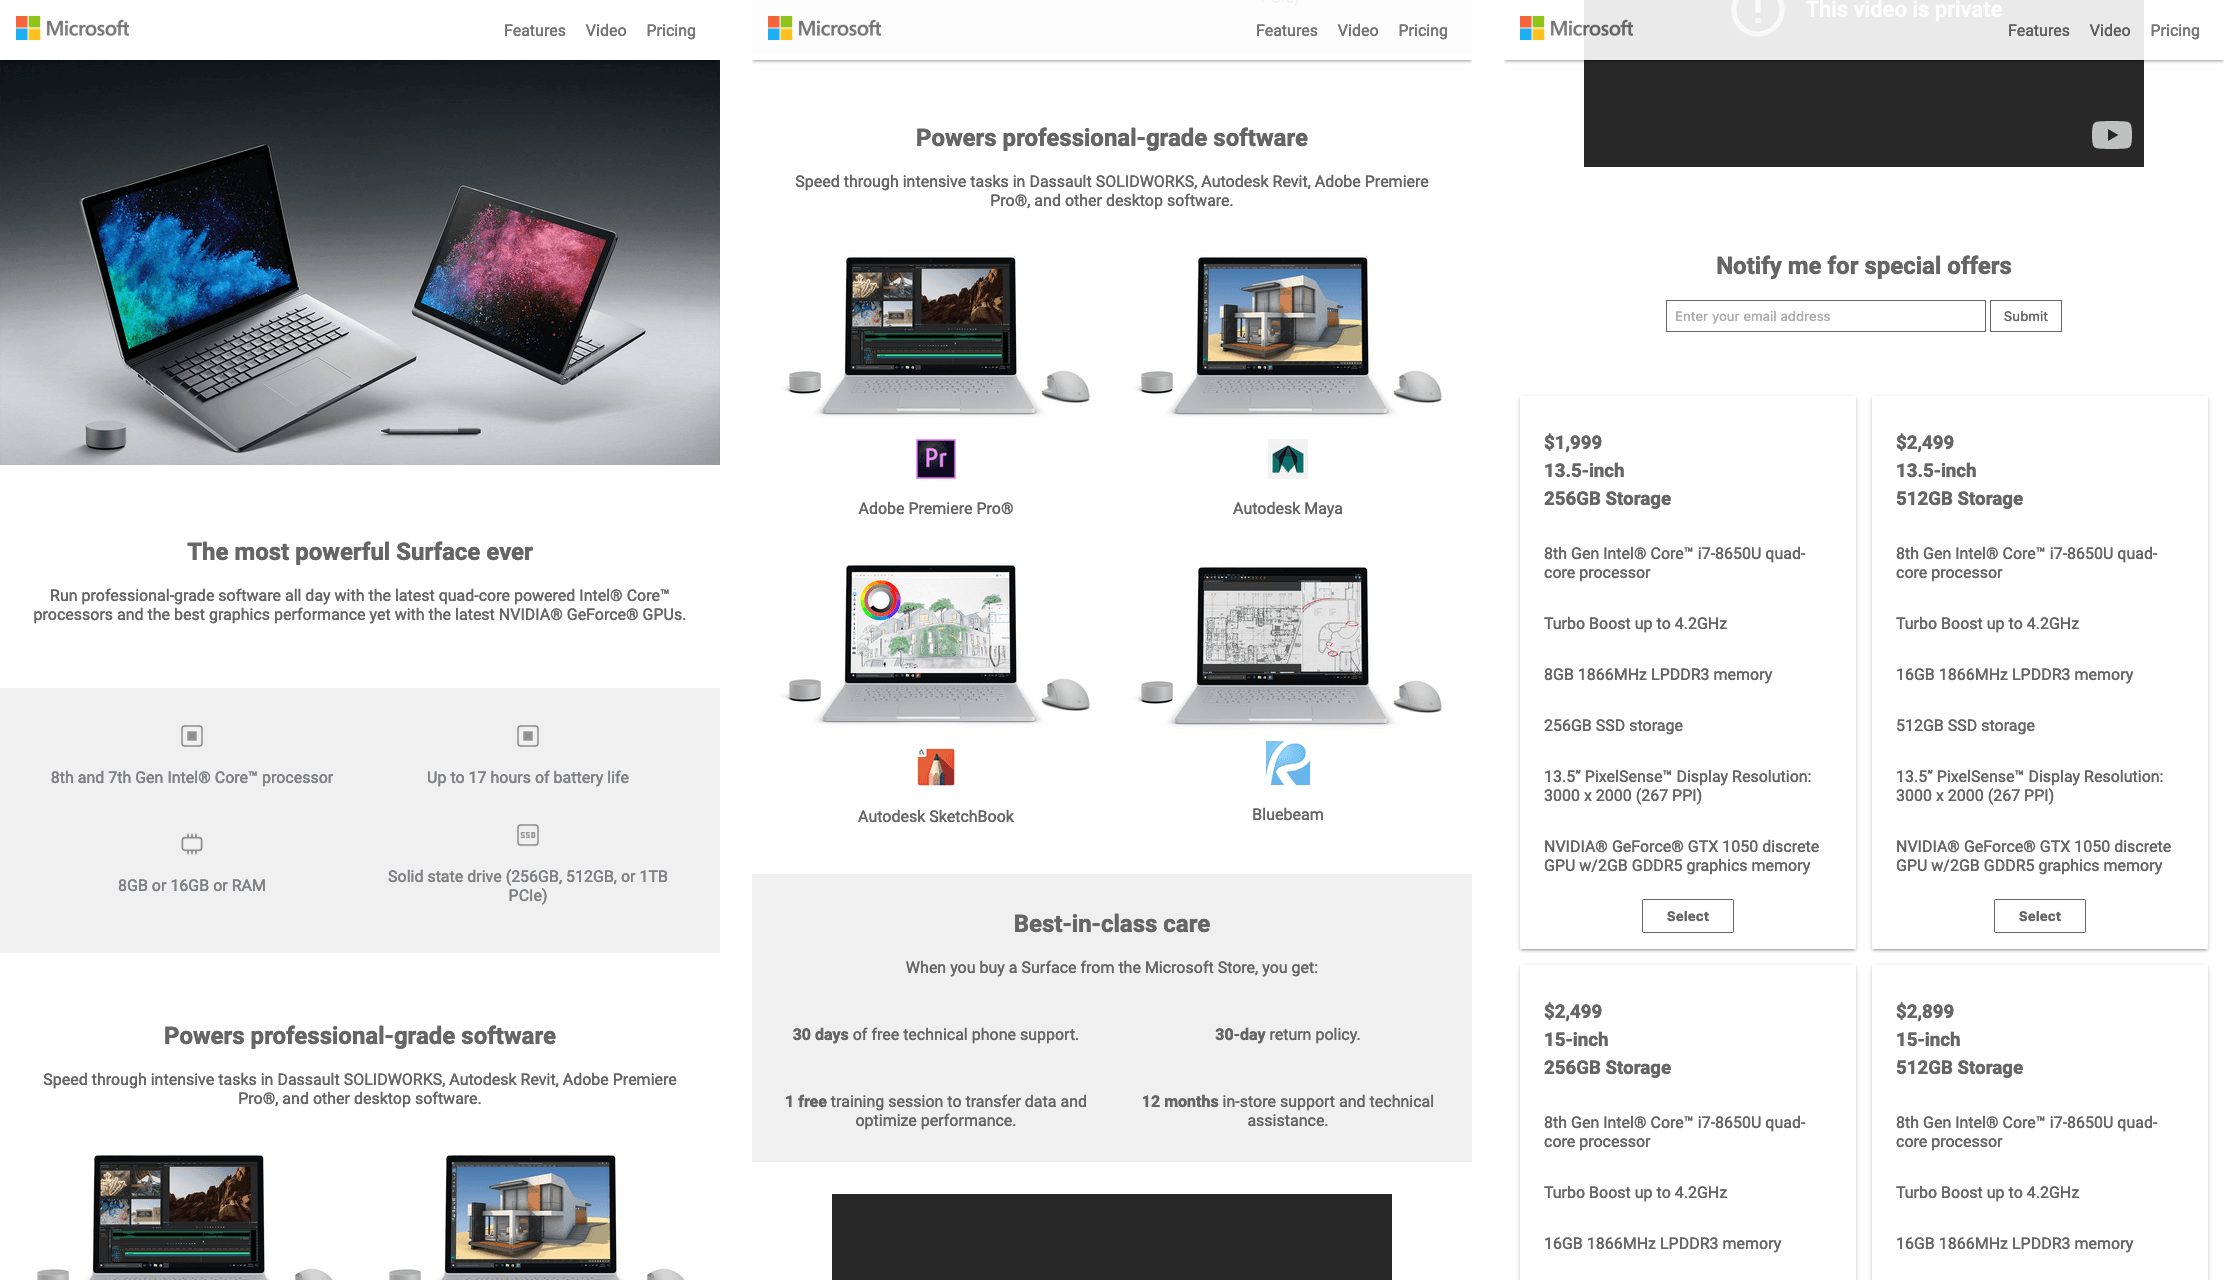Click the Autodesk Maya app icon

click(1288, 459)
